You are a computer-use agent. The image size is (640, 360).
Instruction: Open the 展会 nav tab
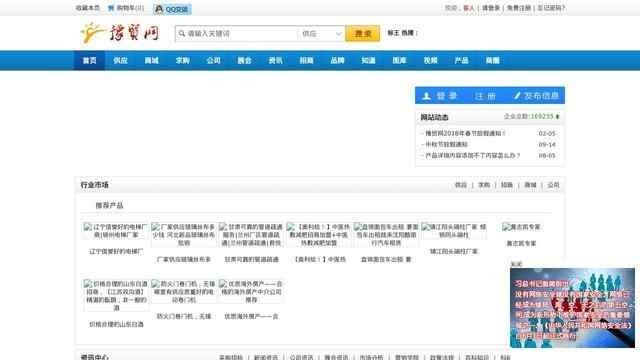(244, 60)
